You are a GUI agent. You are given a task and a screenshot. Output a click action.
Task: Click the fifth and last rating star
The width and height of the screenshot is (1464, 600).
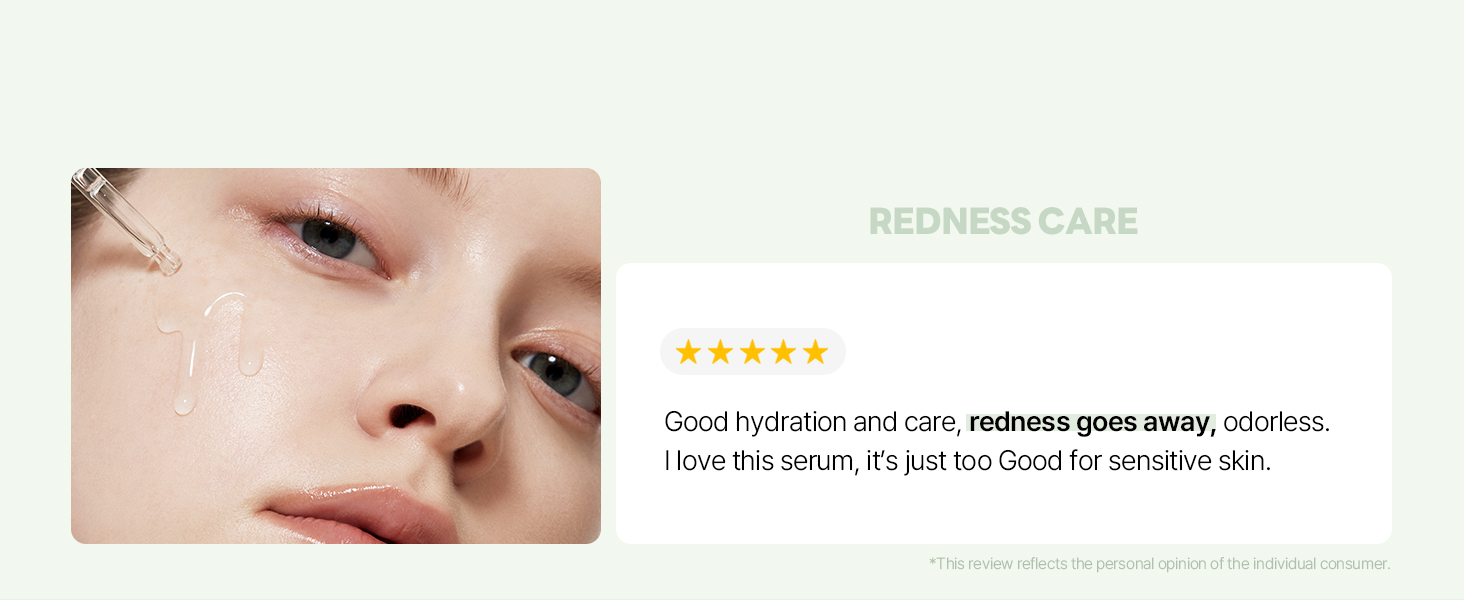(x=816, y=352)
